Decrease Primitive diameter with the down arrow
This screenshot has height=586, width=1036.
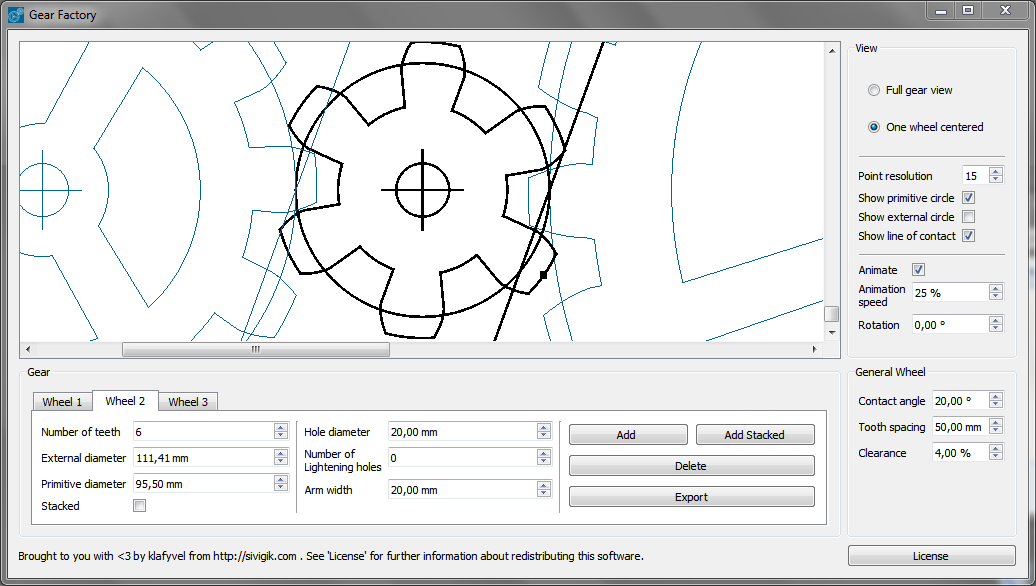(281, 487)
